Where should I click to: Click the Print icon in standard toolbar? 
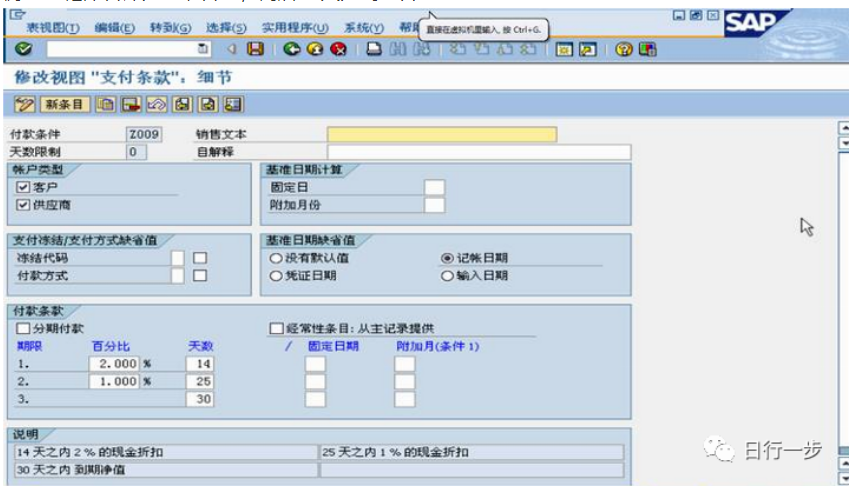click(374, 50)
